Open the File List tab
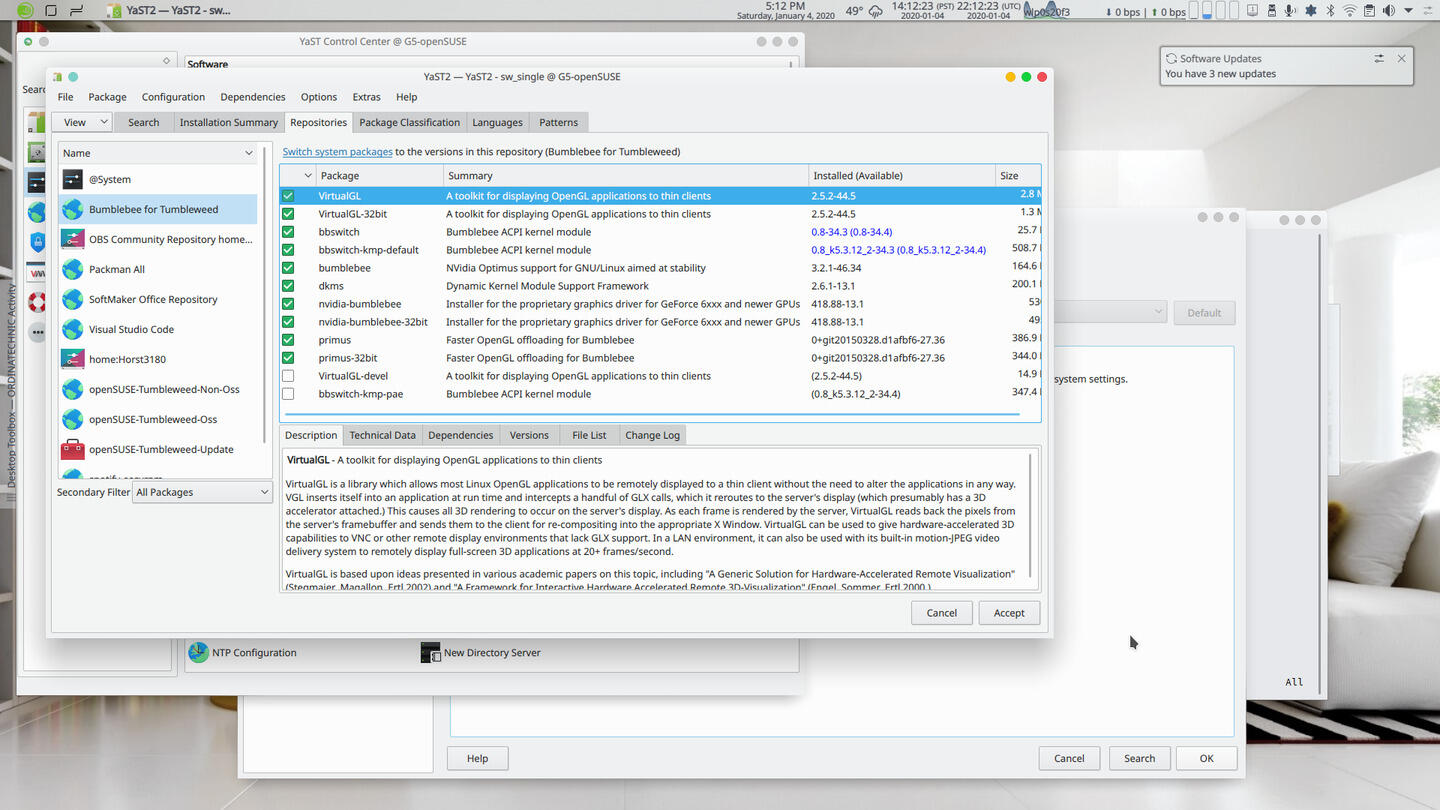 [x=589, y=435]
